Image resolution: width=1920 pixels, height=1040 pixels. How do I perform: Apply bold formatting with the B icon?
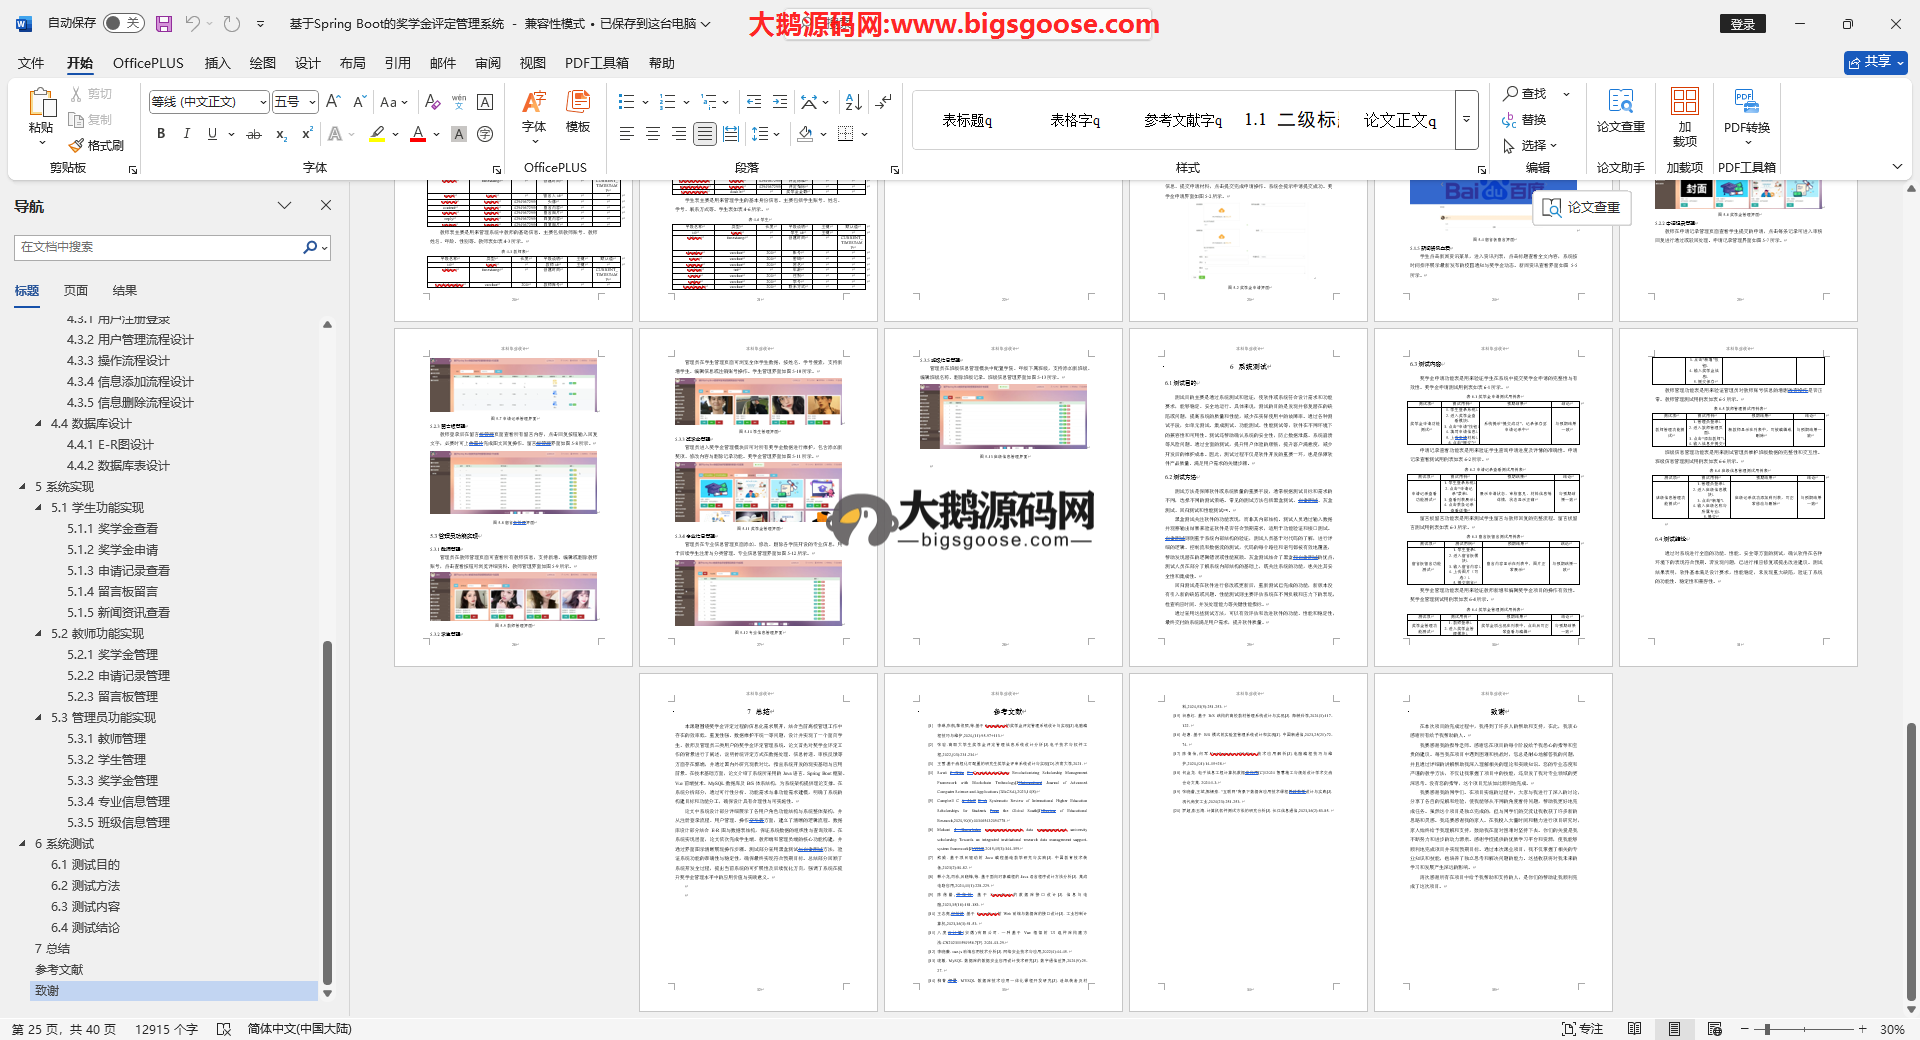[x=161, y=134]
